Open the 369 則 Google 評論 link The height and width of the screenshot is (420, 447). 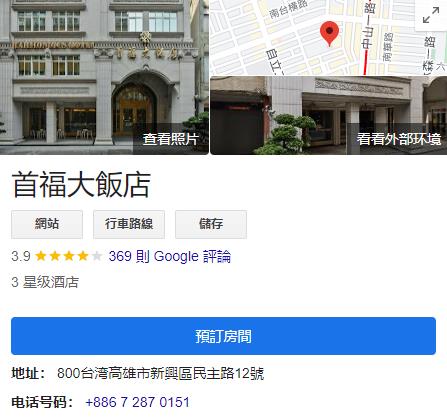tap(170, 256)
